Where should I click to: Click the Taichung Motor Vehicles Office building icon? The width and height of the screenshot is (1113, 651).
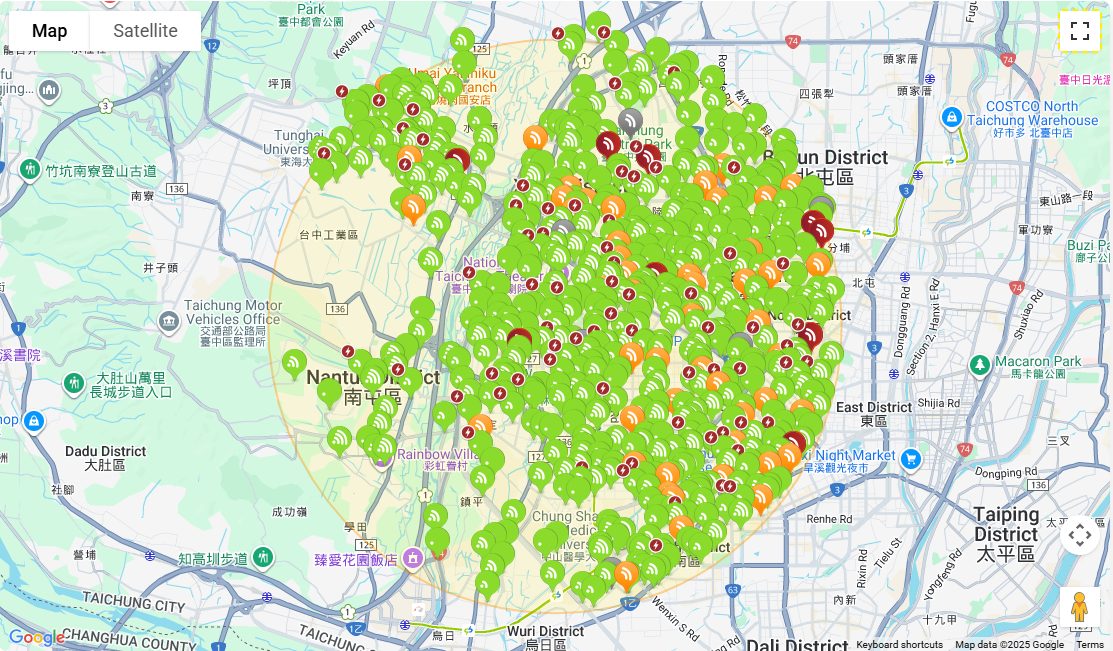171,320
